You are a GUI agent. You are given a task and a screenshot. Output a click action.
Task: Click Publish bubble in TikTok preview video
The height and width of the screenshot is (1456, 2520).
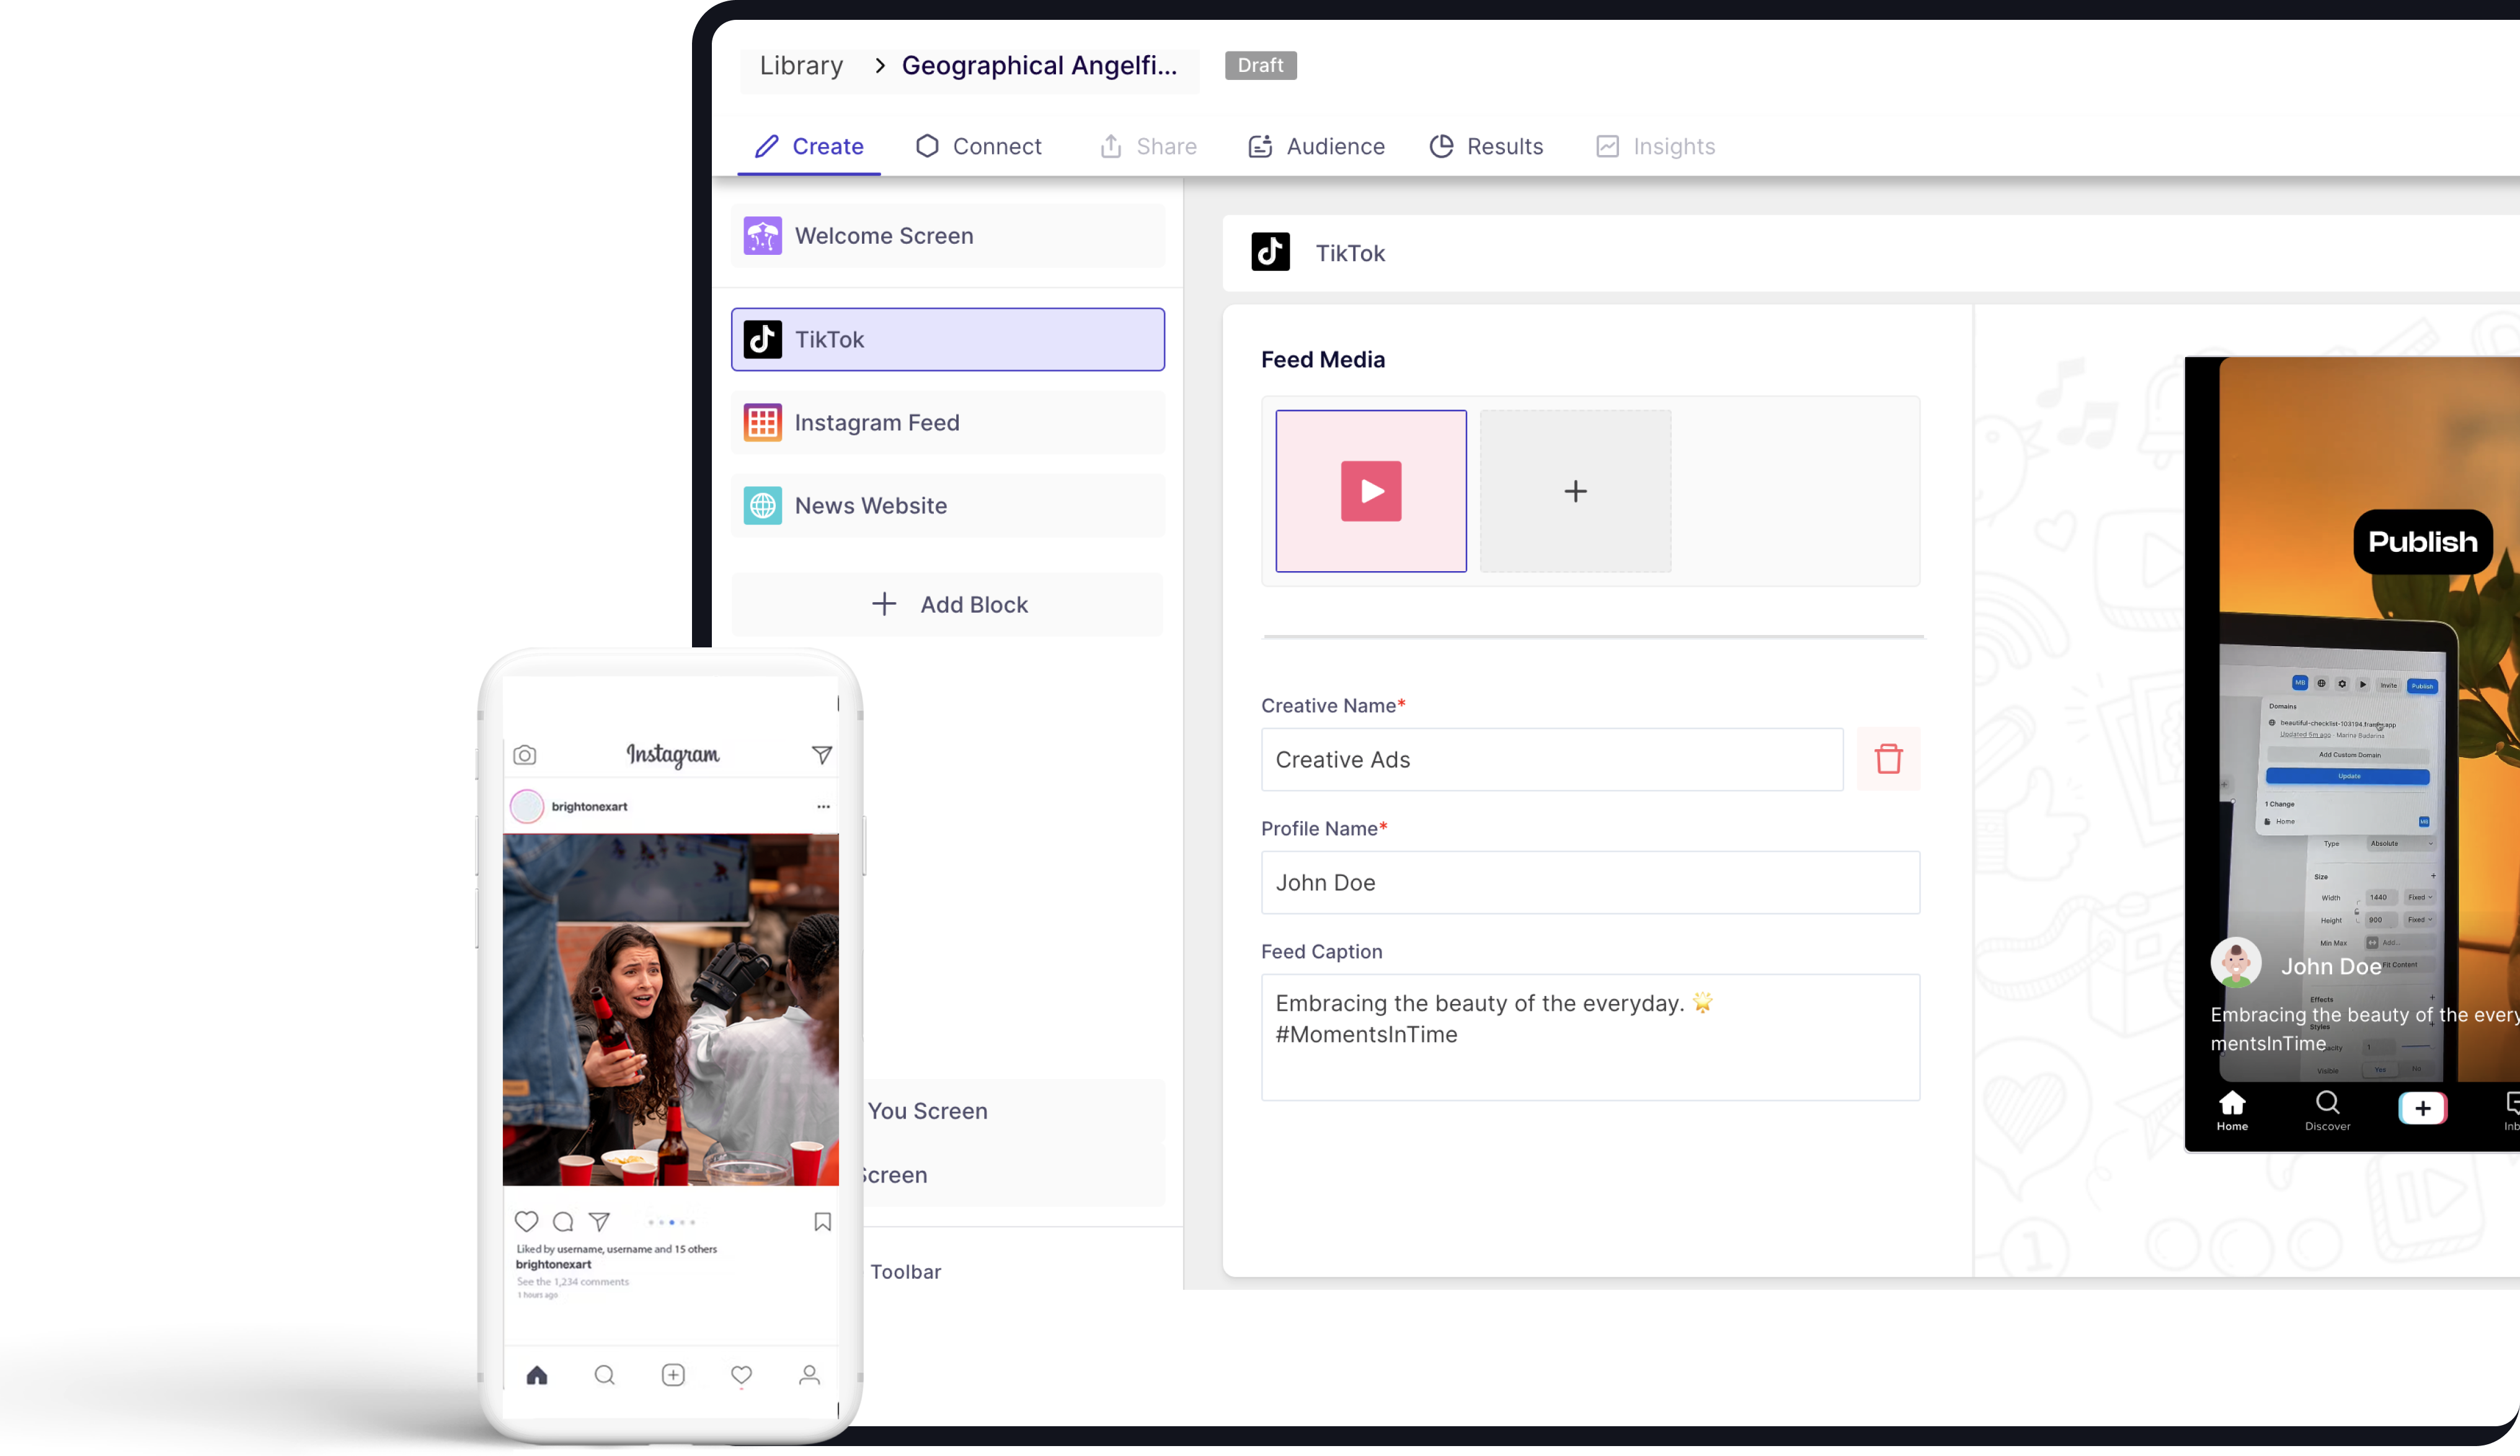[2422, 541]
